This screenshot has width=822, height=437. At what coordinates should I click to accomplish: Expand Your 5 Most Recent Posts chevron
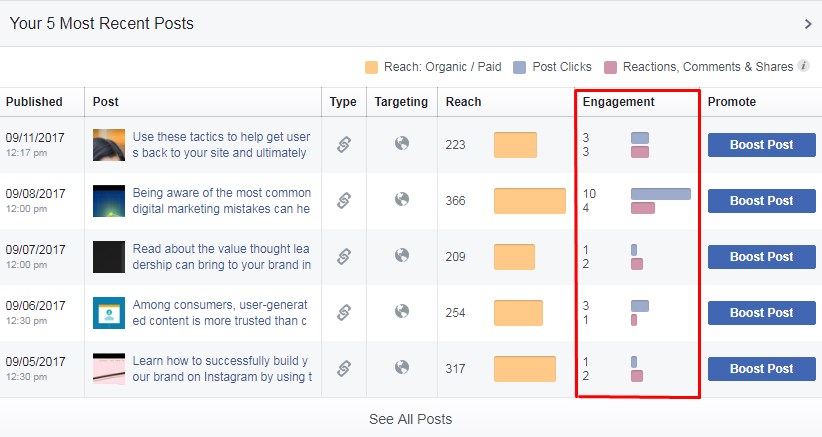(808, 24)
